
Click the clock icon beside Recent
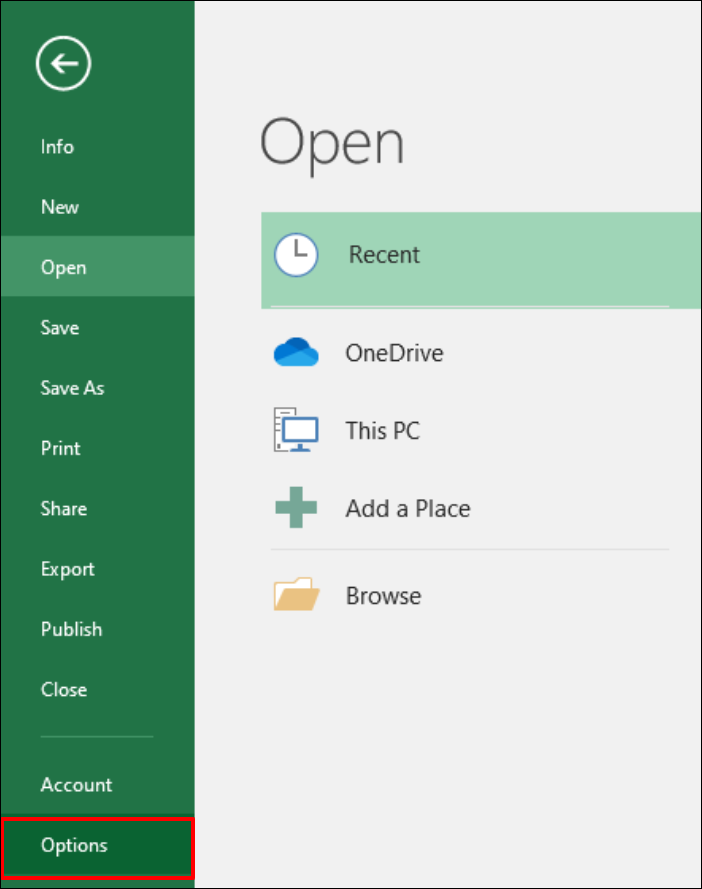296,255
